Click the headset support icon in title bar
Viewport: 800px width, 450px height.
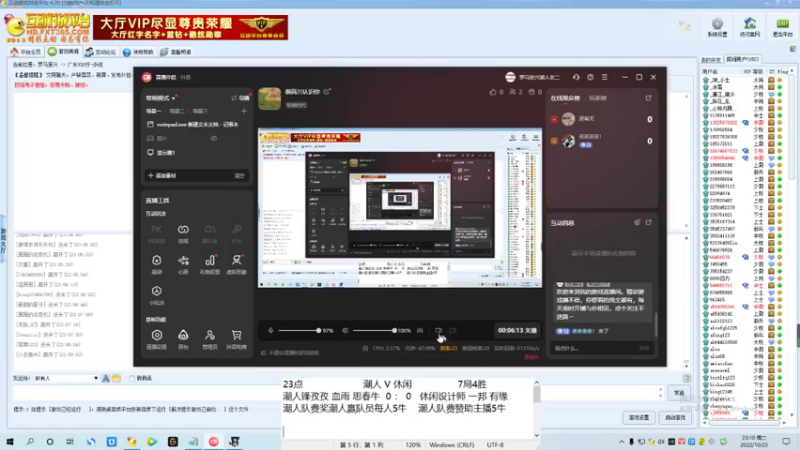576,77
